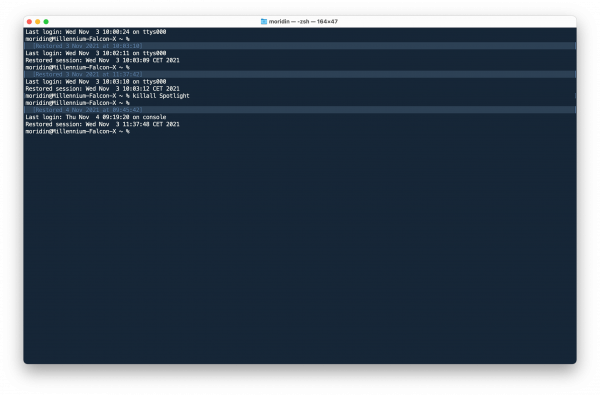Click the yellow minimize window button
This screenshot has height=395, width=600.
pyautogui.click(x=38, y=22)
